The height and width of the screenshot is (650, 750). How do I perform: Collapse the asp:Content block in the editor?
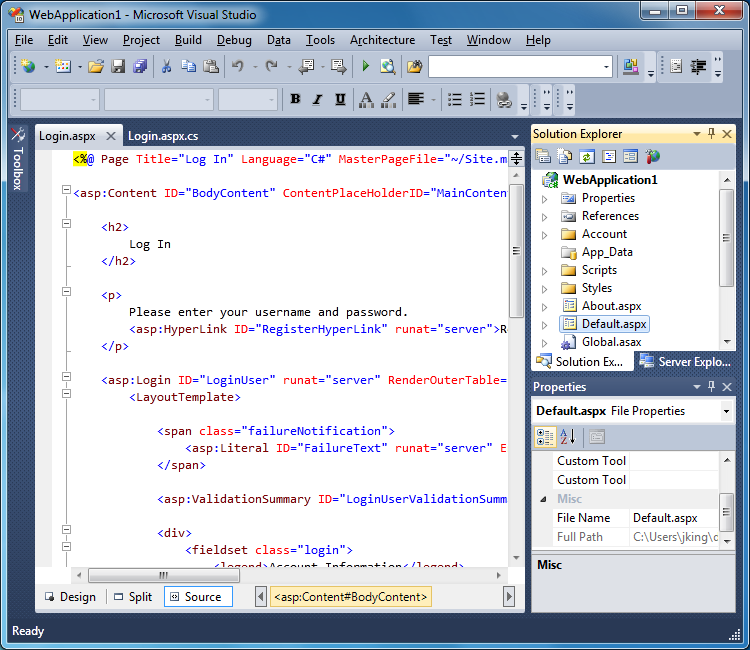[66, 190]
